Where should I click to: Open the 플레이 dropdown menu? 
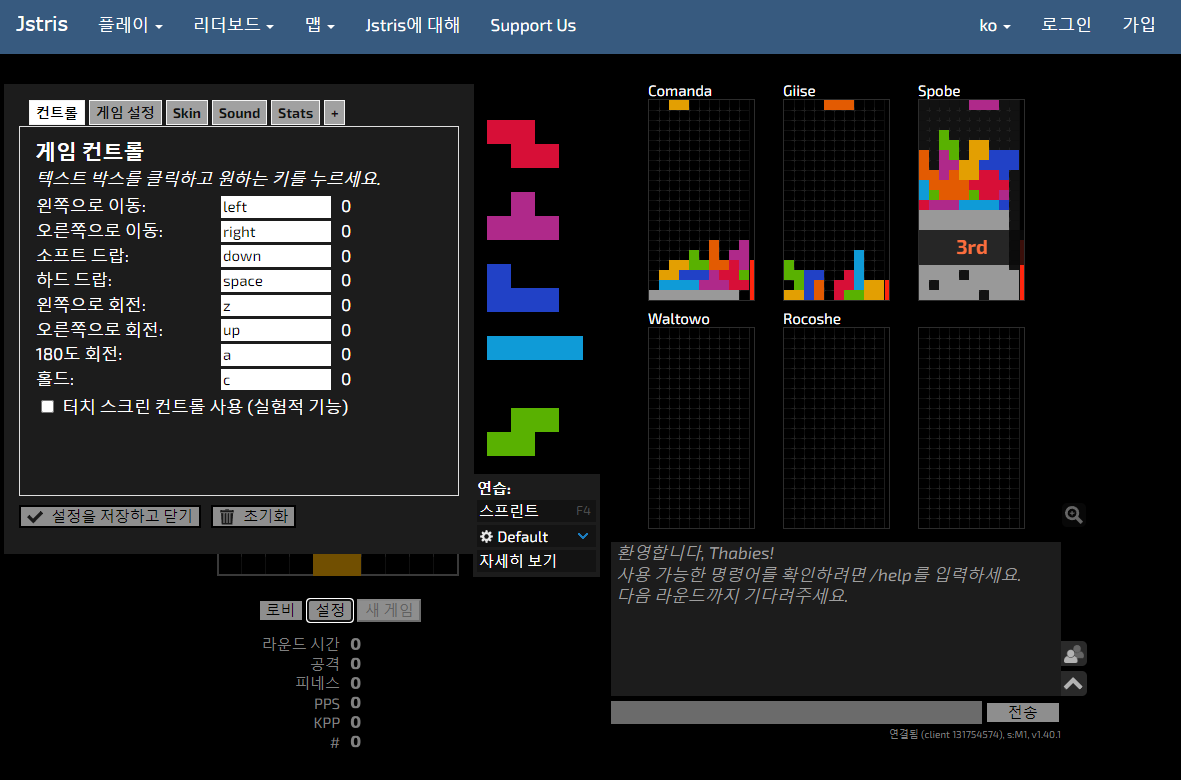pyautogui.click(x=130, y=25)
